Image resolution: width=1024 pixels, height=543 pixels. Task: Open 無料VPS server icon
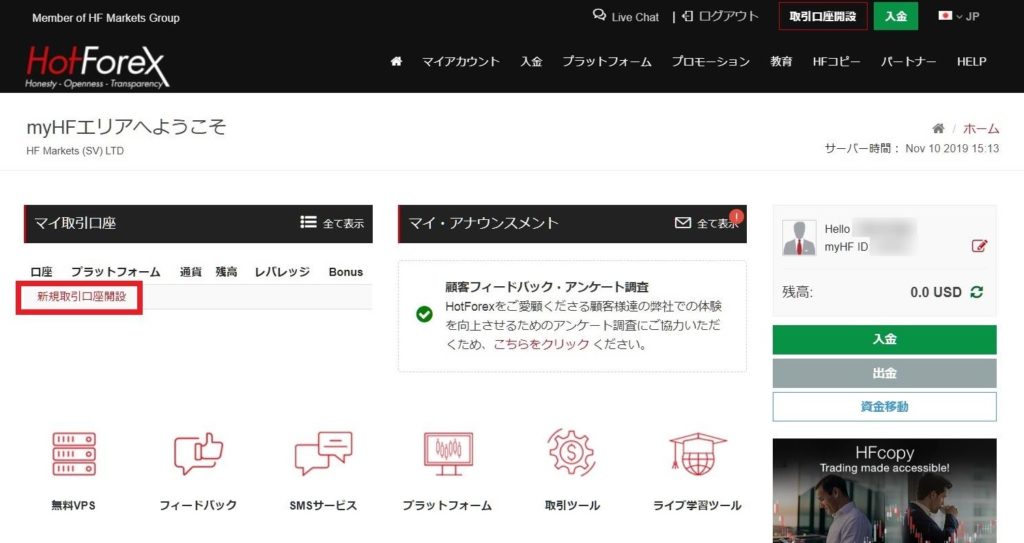coord(74,453)
